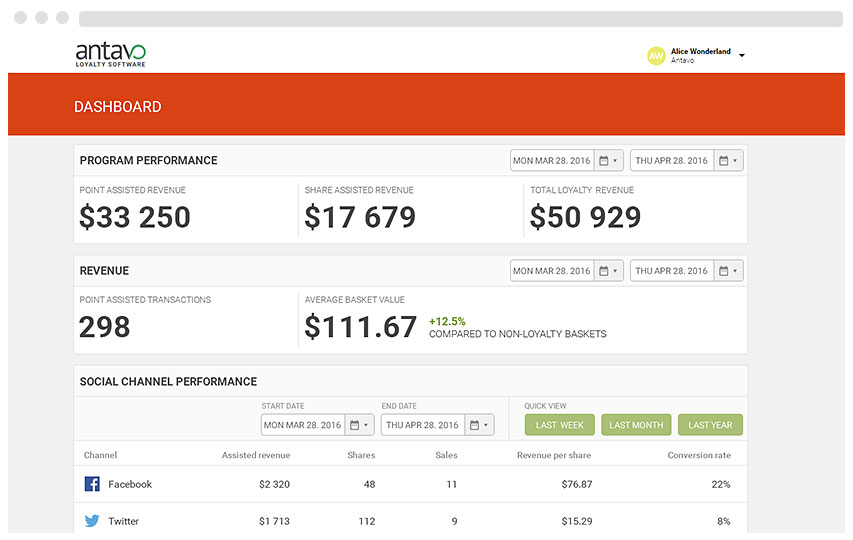853x540 pixels.
Task: Click the Revenue end date field
Action: [x=672, y=271]
